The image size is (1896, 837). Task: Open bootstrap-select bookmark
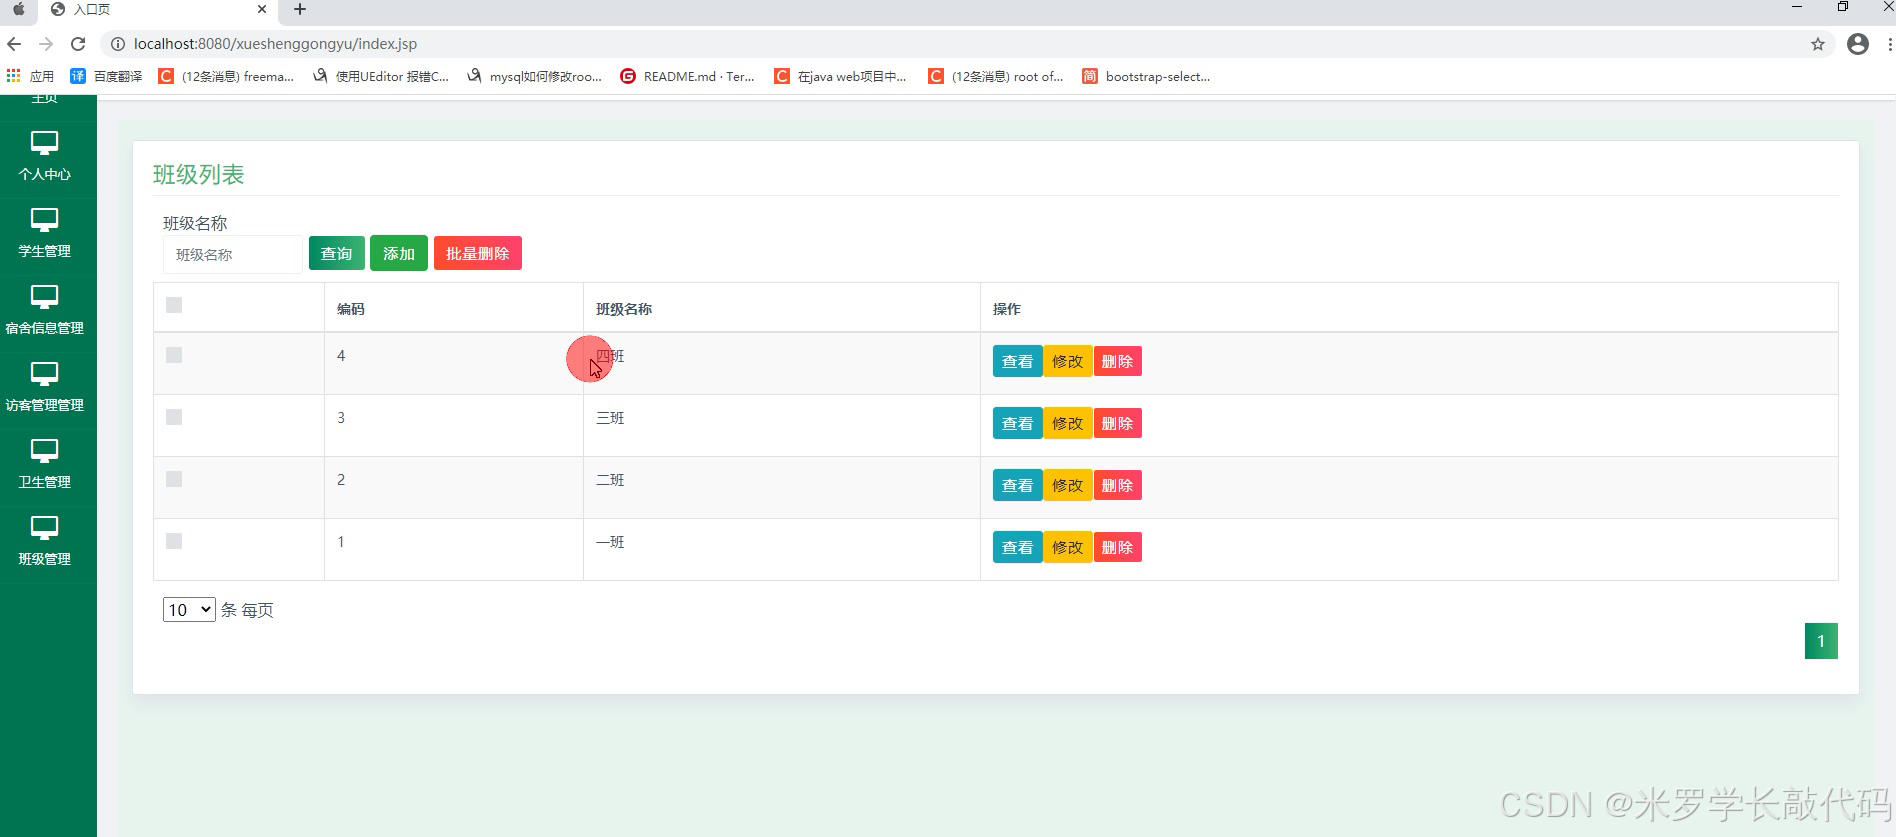[1146, 76]
